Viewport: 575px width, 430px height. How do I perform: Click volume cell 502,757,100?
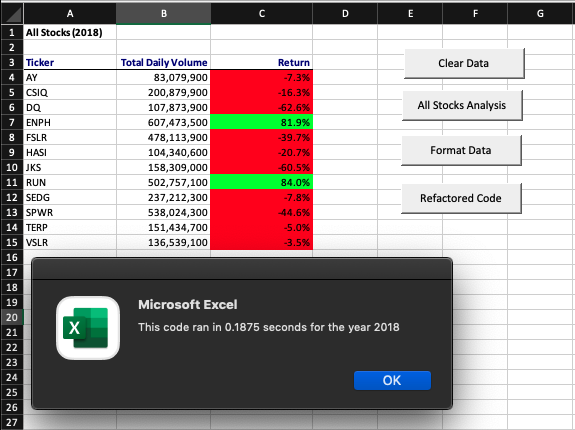(x=164, y=182)
